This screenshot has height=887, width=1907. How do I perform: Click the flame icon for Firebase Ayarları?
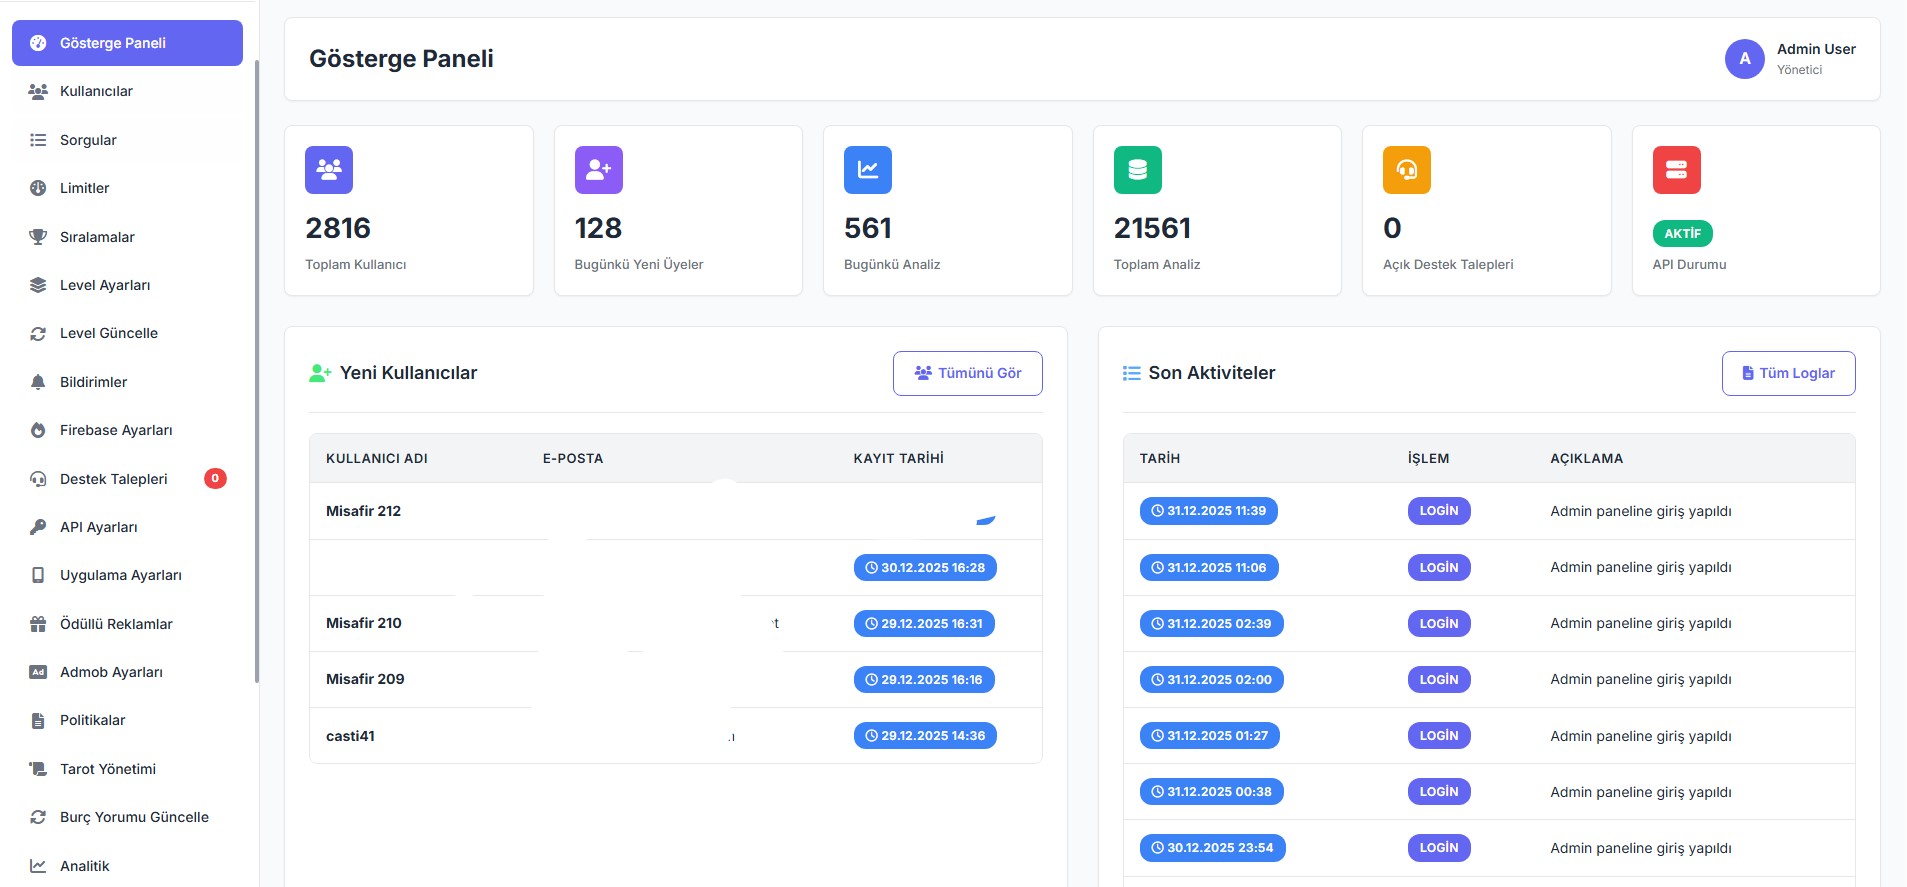(38, 430)
